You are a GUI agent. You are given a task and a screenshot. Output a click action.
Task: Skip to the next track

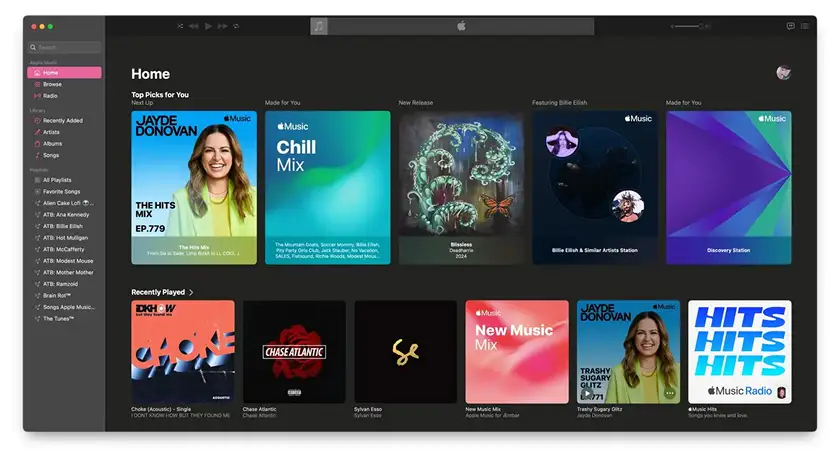pos(222,26)
